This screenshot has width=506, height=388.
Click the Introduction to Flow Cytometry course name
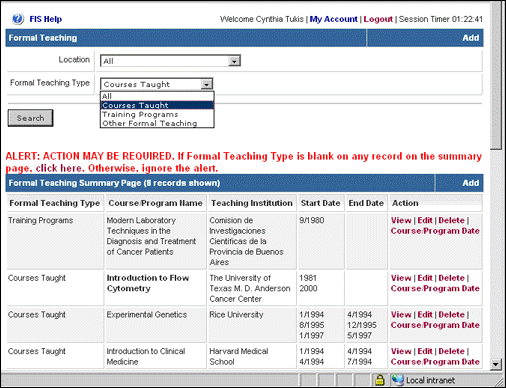pos(148,283)
